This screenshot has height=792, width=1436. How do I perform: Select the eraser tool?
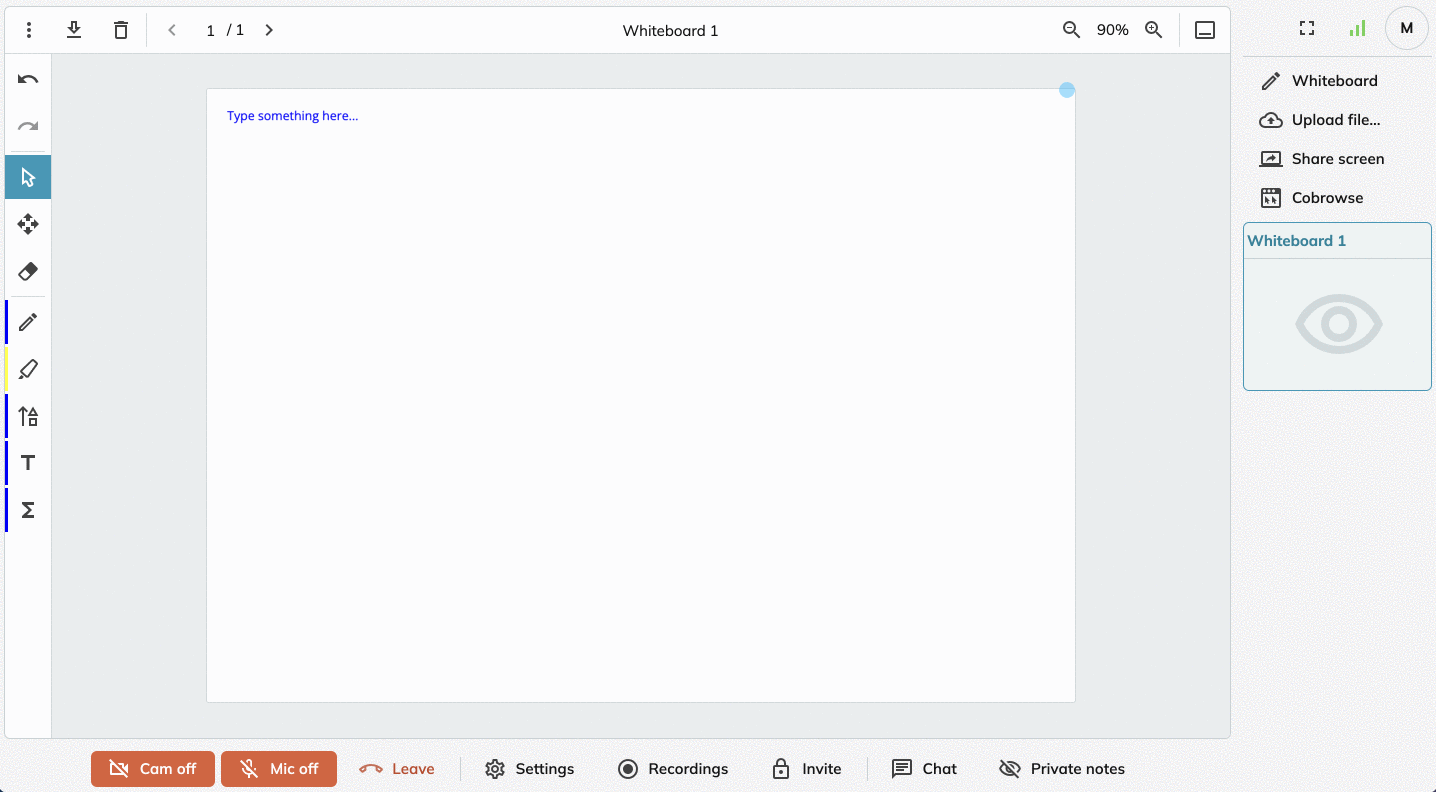tap(28, 271)
